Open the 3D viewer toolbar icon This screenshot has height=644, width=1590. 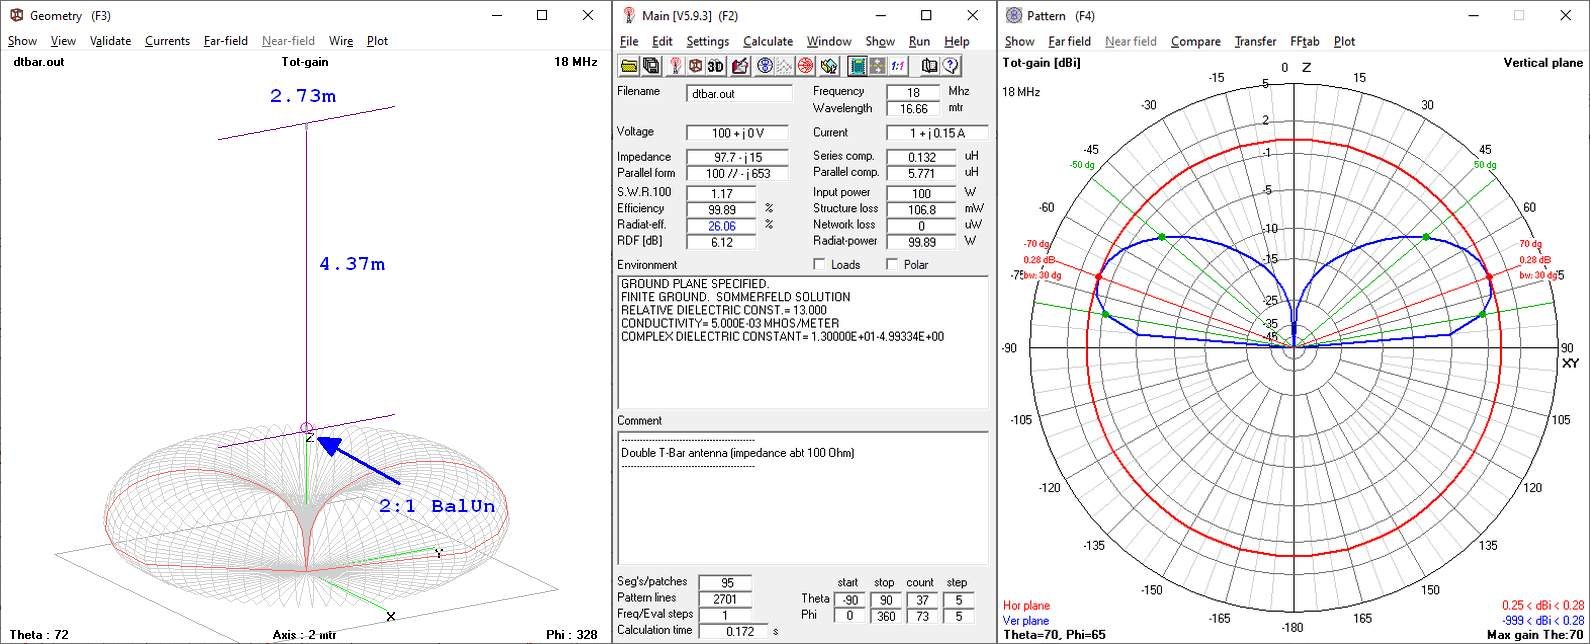pos(716,66)
